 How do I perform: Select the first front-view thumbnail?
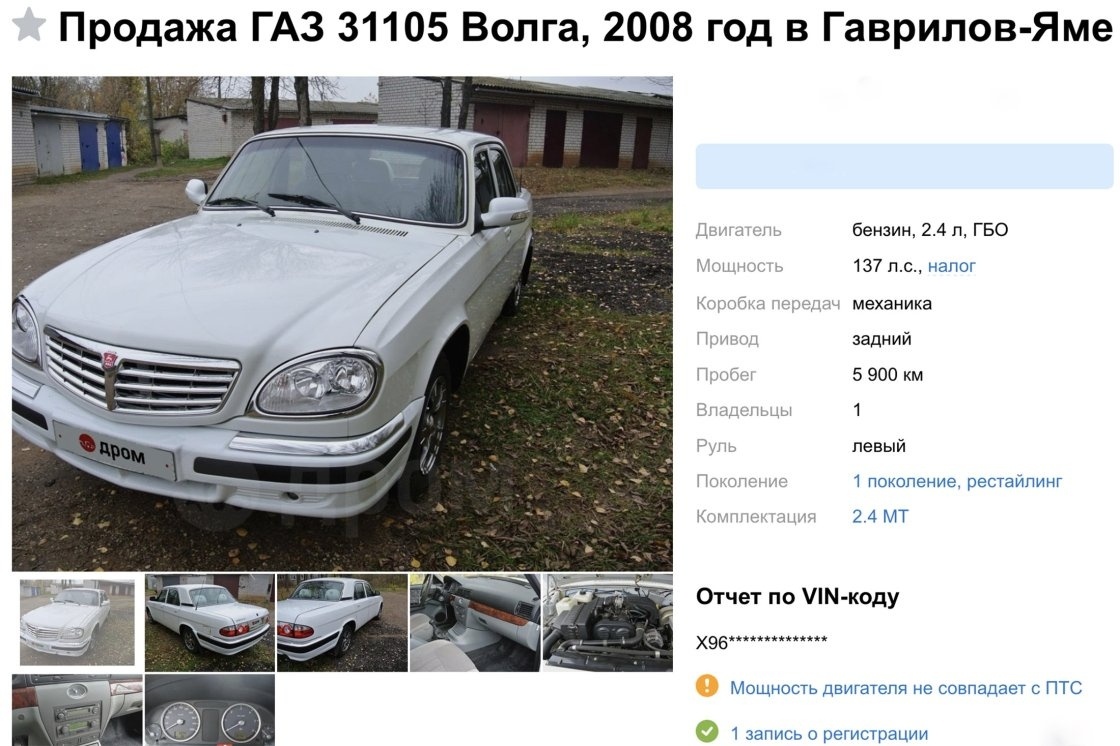pyautogui.click(x=77, y=623)
